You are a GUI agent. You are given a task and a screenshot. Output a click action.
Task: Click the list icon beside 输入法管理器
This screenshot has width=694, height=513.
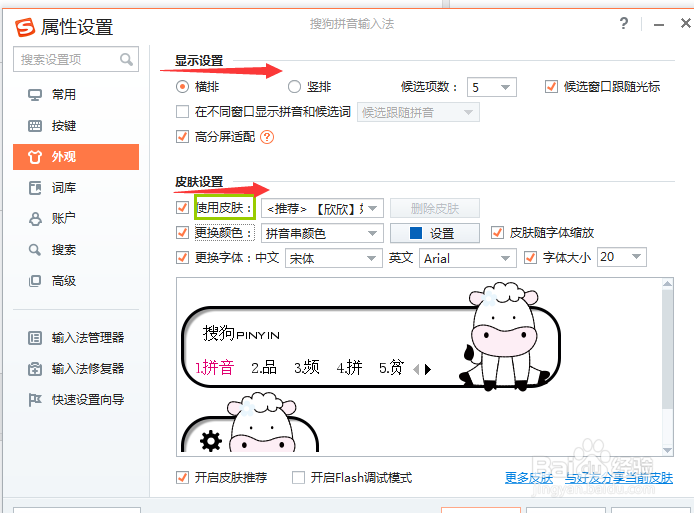(35, 338)
